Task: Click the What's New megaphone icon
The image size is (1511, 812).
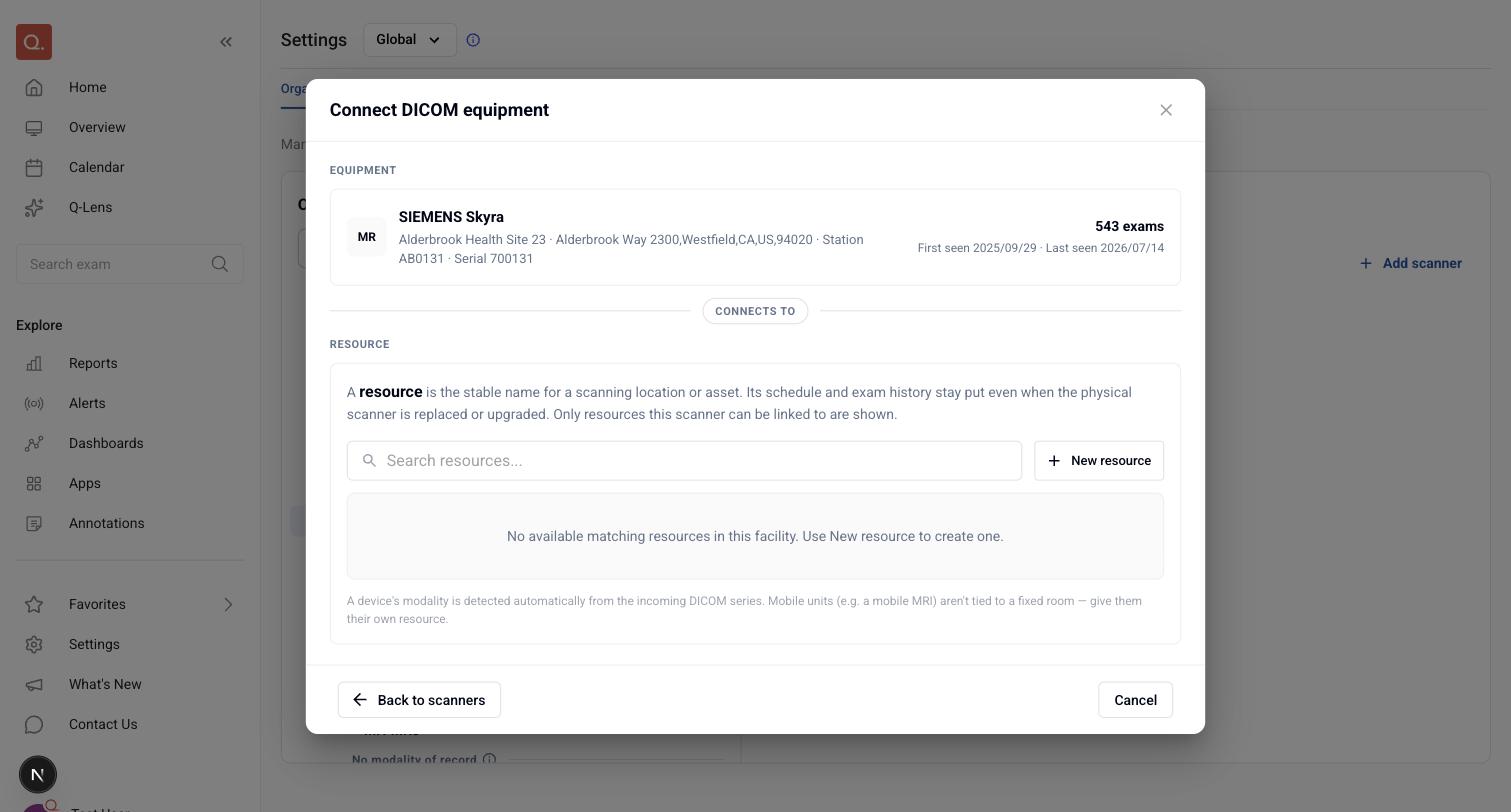Action: tap(34, 684)
